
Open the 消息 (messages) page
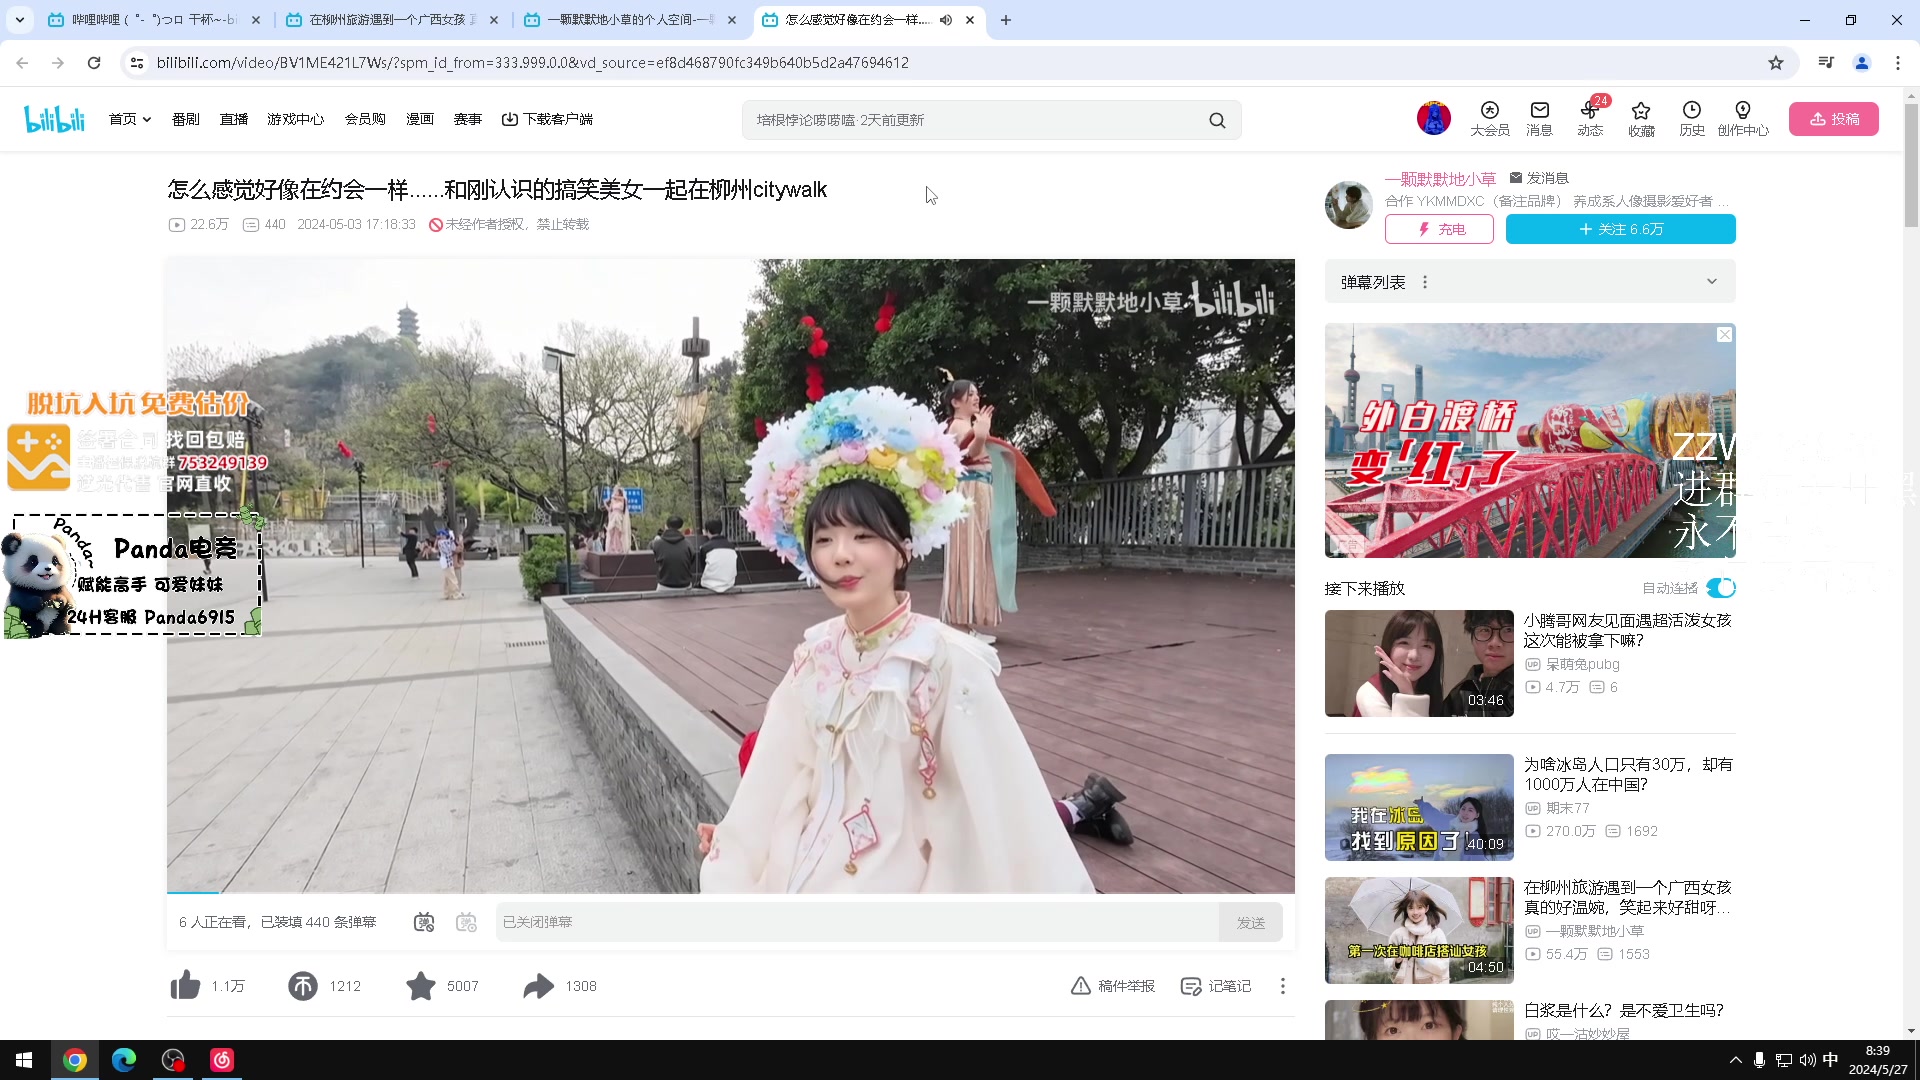(1540, 118)
